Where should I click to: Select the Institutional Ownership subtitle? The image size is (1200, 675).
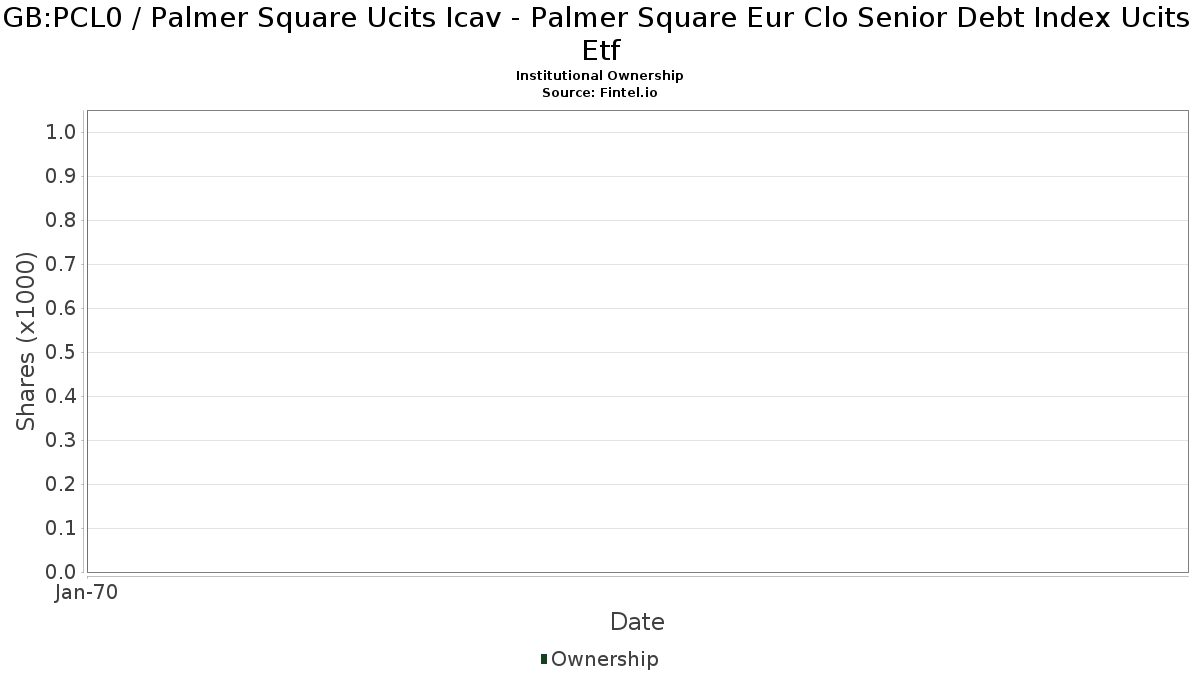[x=600, y=76]
